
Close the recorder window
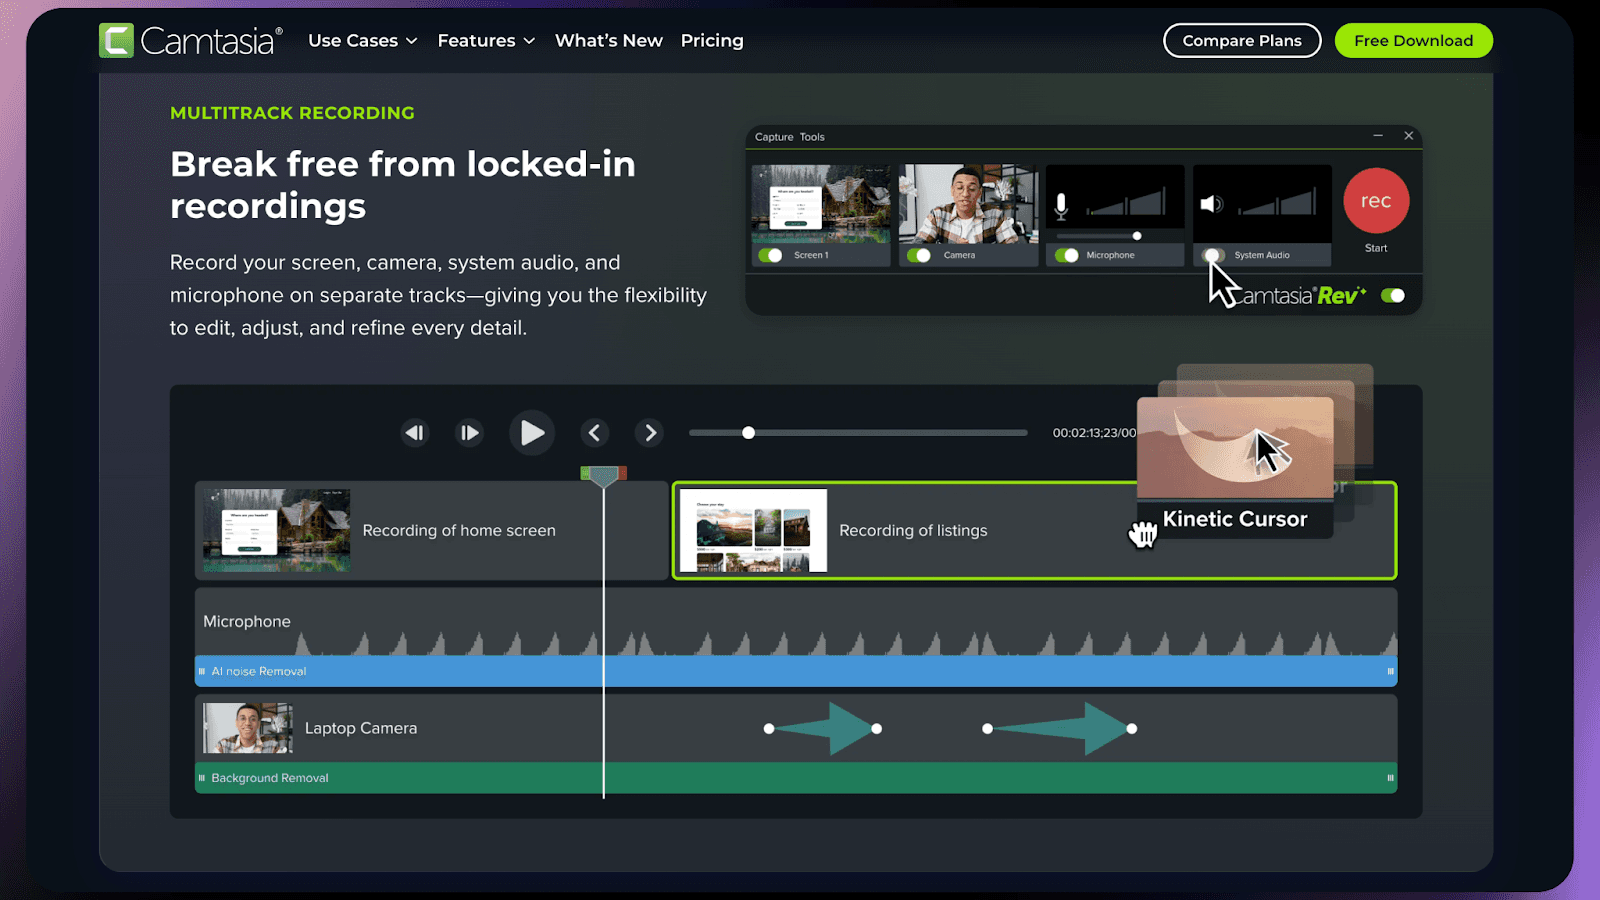(1409, 136)
